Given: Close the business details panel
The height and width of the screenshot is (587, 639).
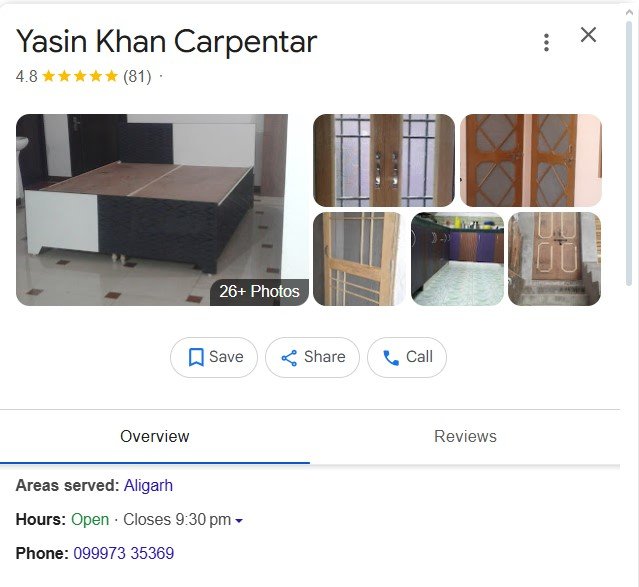Looking at the screenshot, I should 588,35.
